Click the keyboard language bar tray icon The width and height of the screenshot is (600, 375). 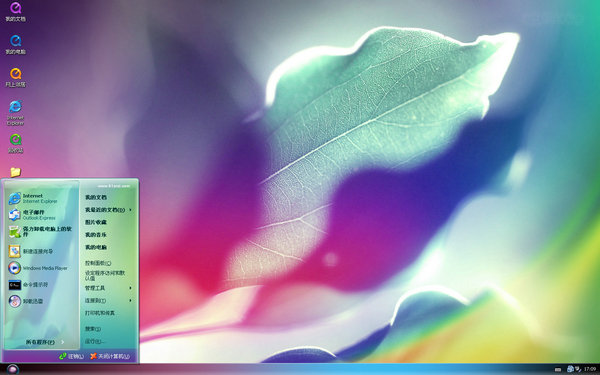(558, 369)
